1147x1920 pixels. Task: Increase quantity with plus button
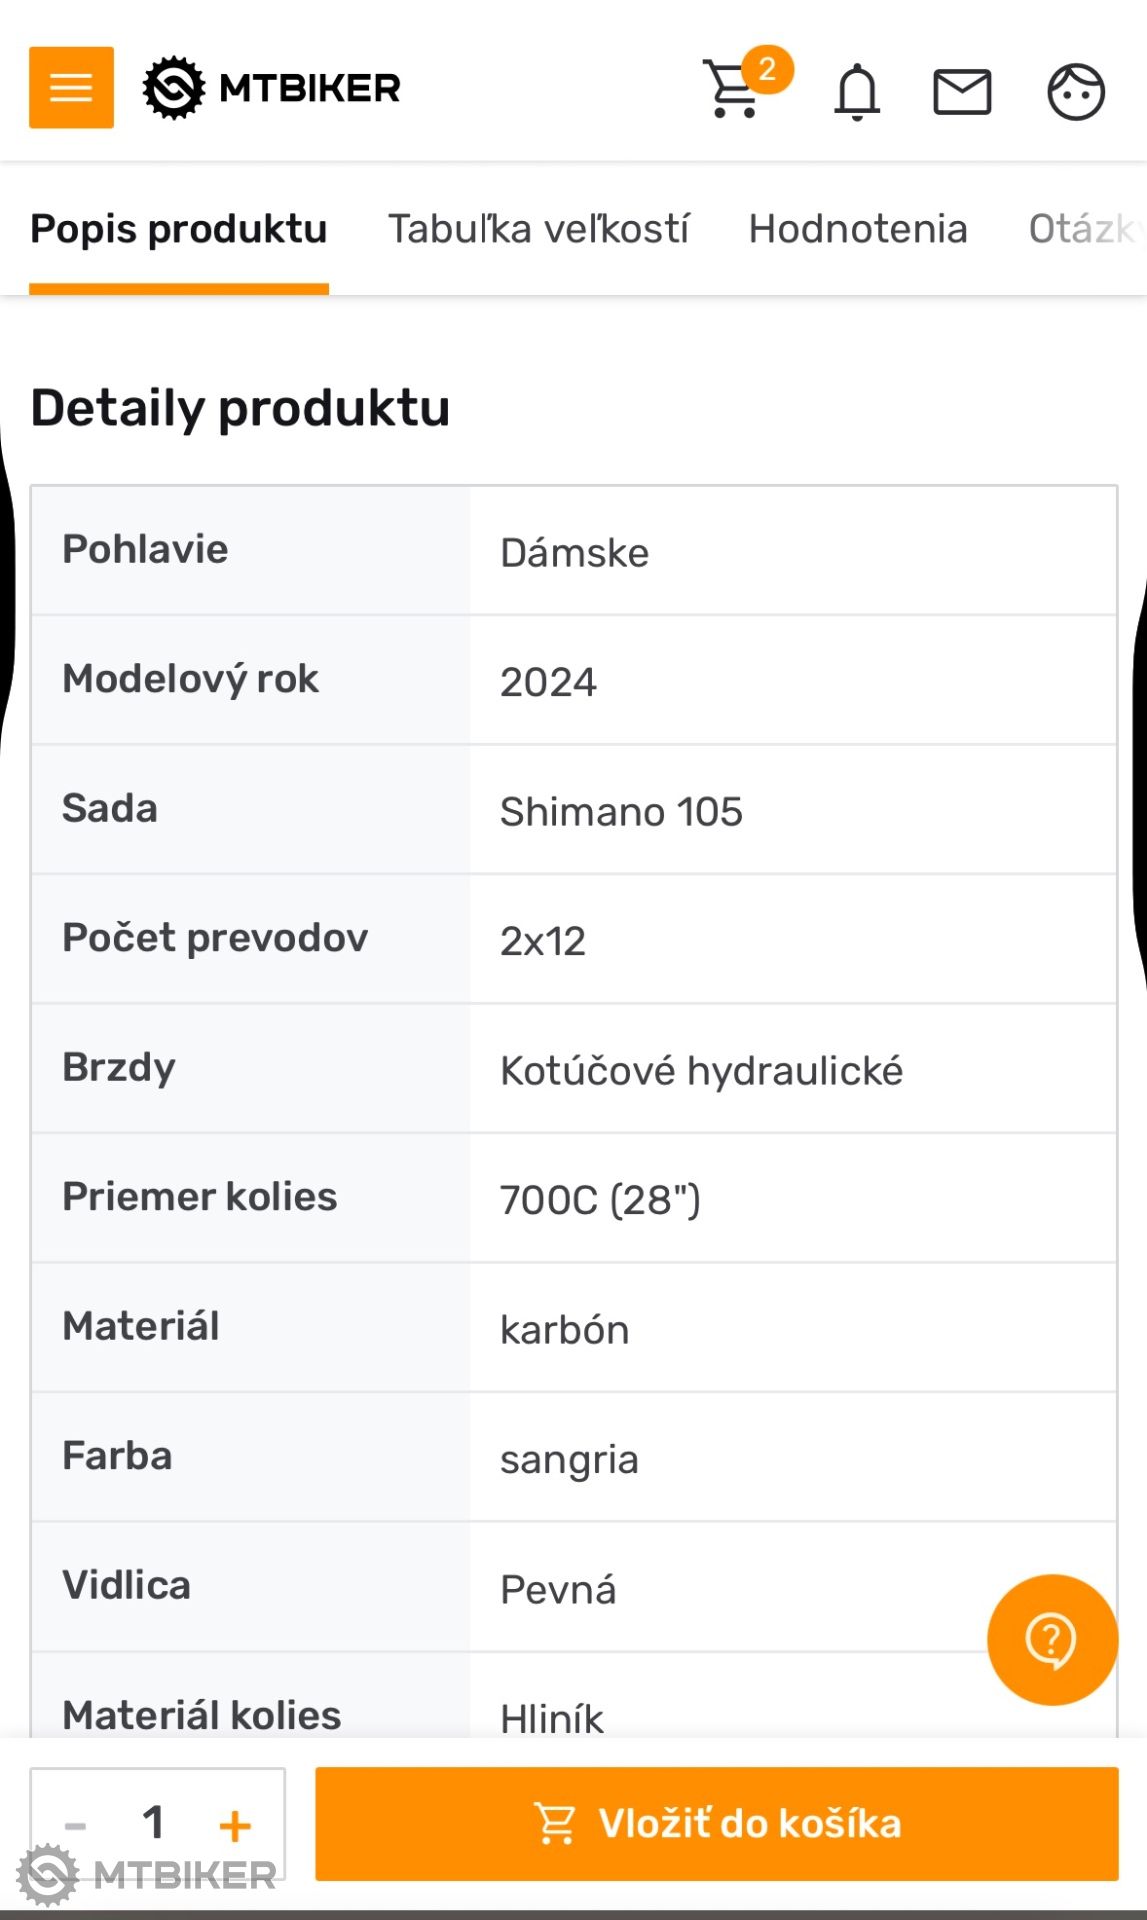pyautogui.click(x=235, y=1825)
